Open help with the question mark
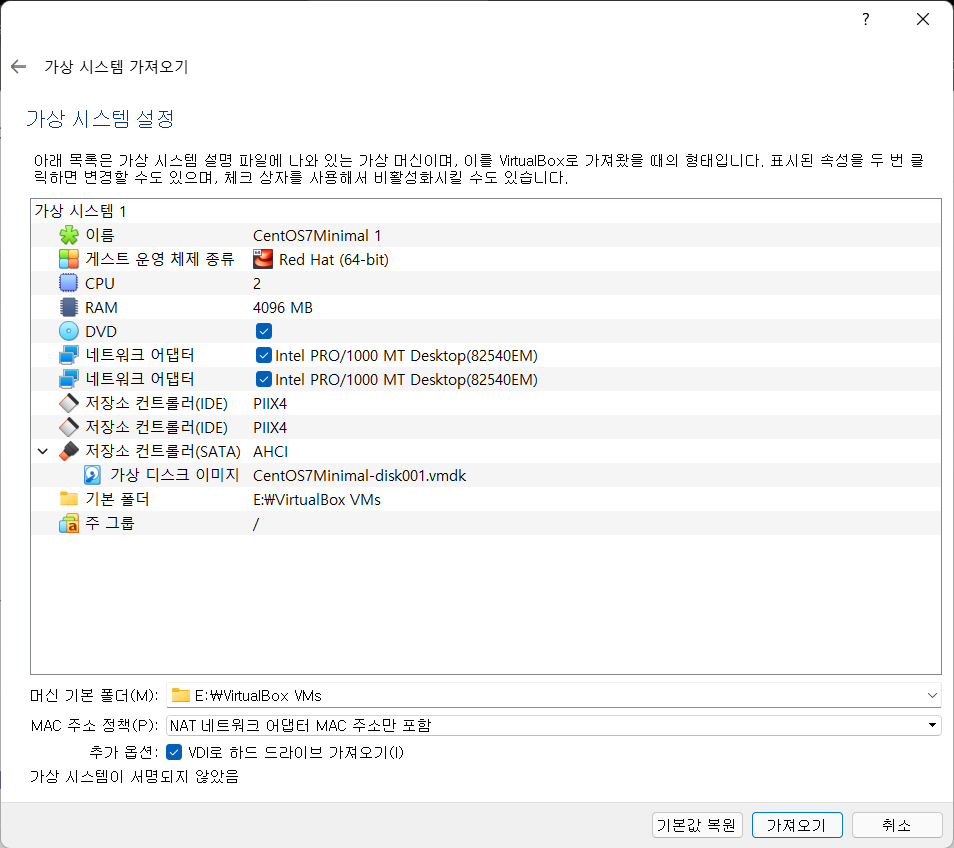This screenshot has width=954, height=848. pyautogui.click(x=865, y=19)
